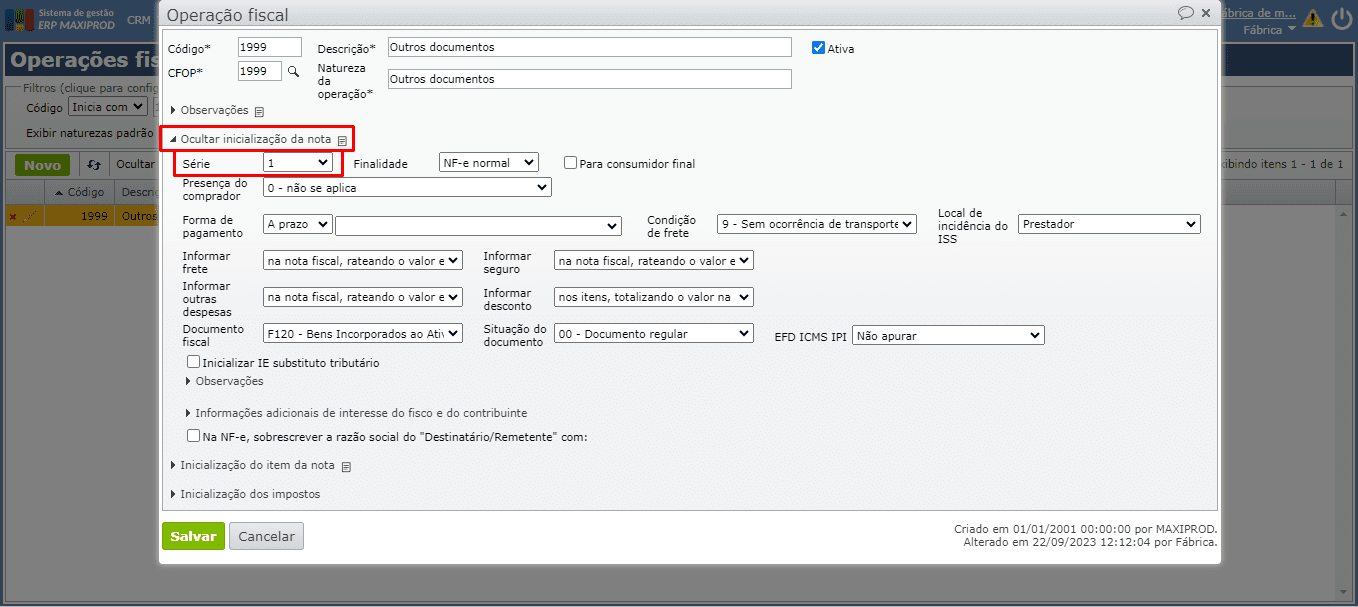Click the Cancelar button
1358x607 pixels.
click(x=266, y=536)
